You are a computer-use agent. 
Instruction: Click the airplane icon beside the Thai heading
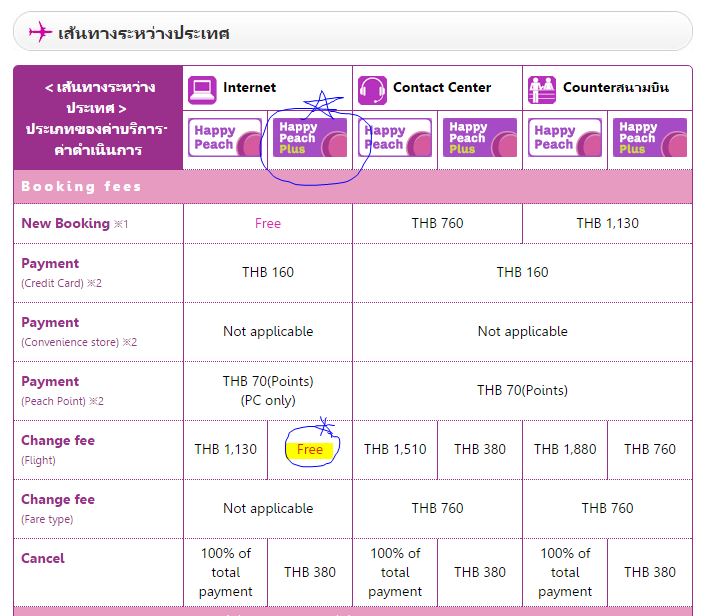[x=40, y=32]
